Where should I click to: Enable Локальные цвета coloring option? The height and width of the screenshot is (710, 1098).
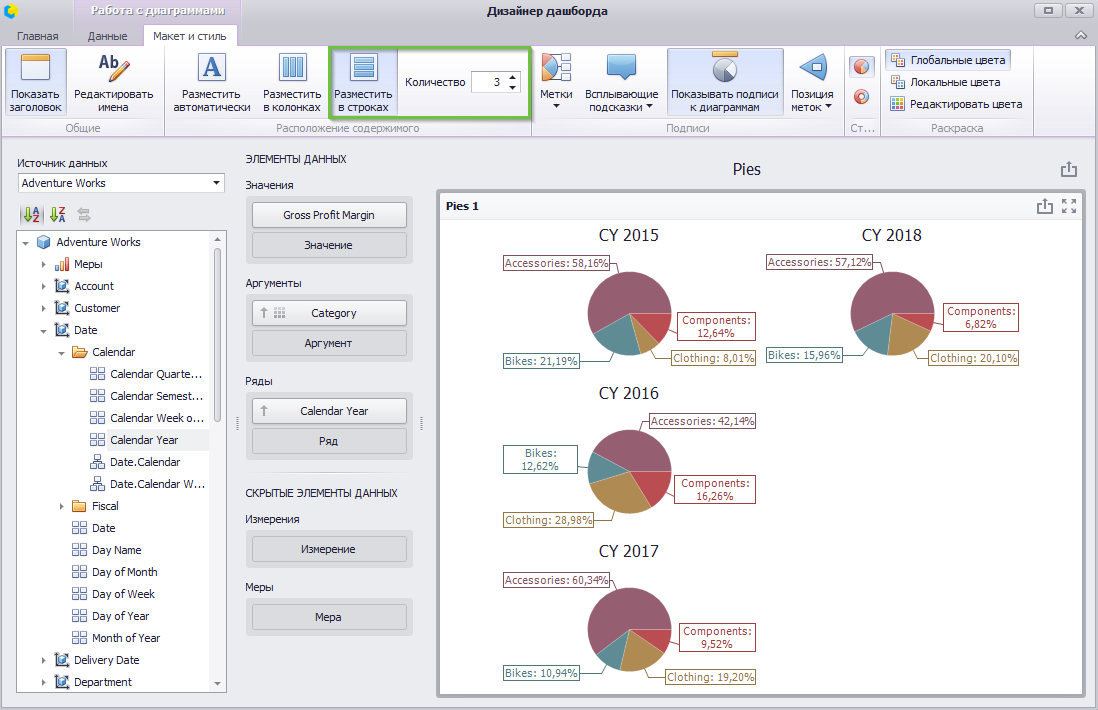[945, 82]
